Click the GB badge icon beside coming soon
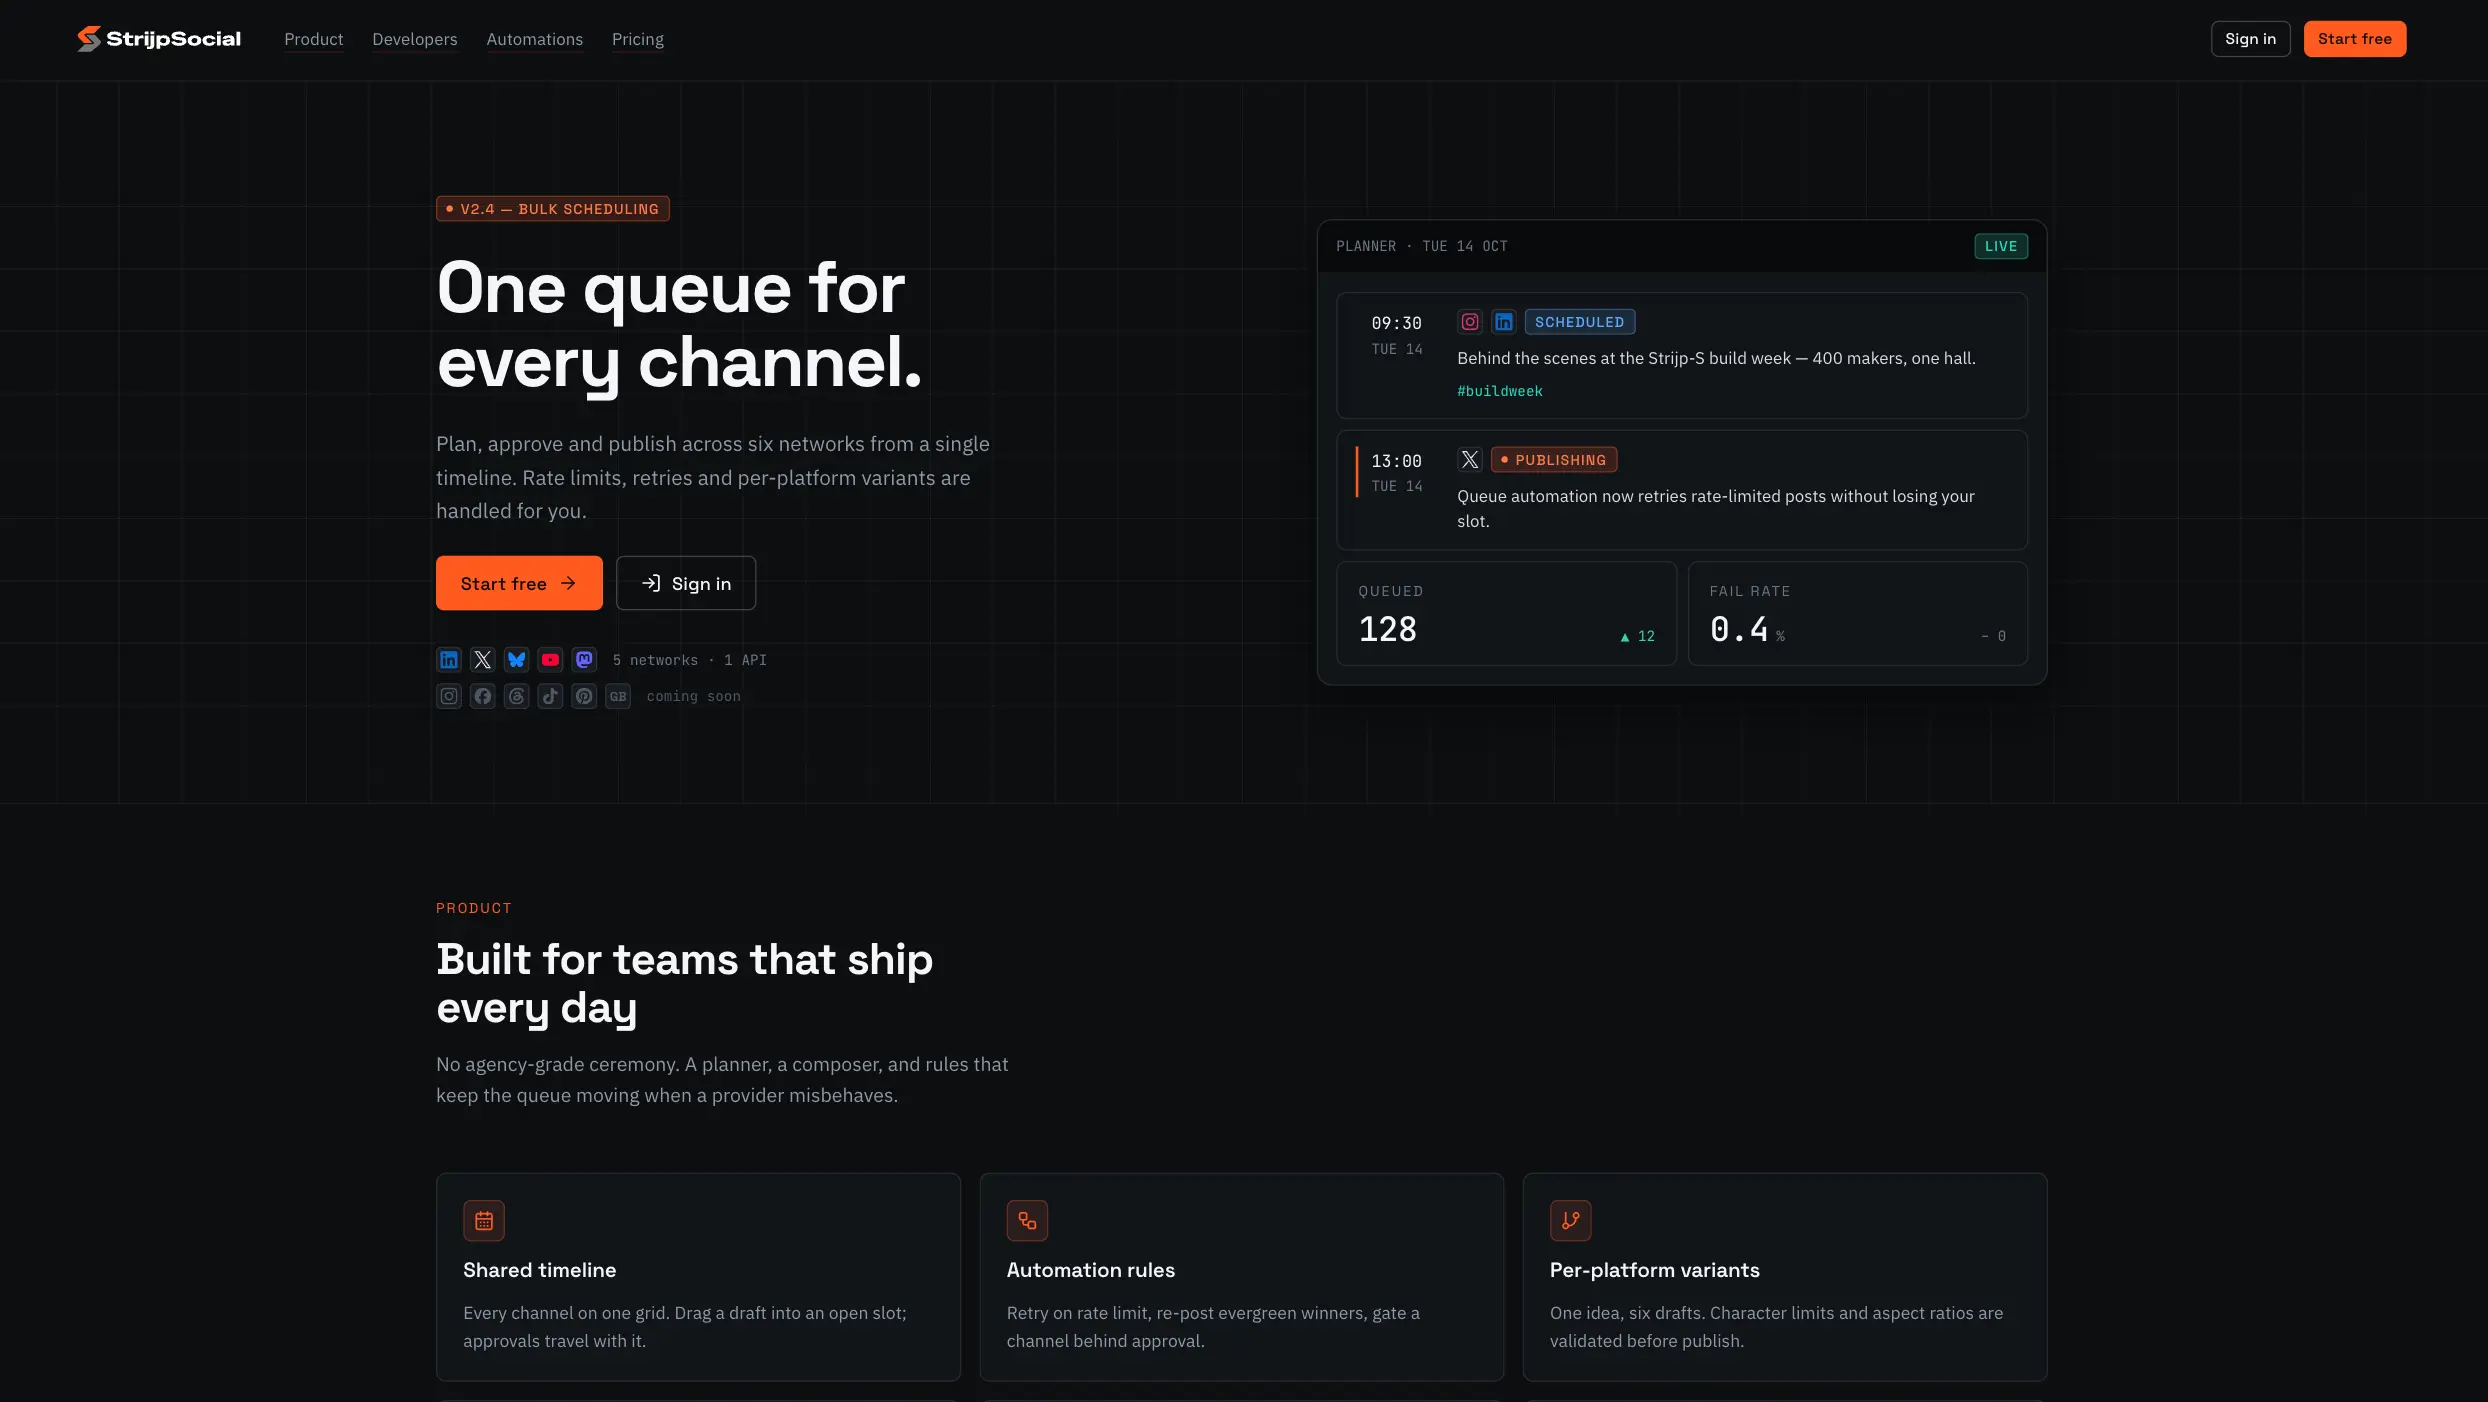The image size is (2488, 1402). click(618, 696)
